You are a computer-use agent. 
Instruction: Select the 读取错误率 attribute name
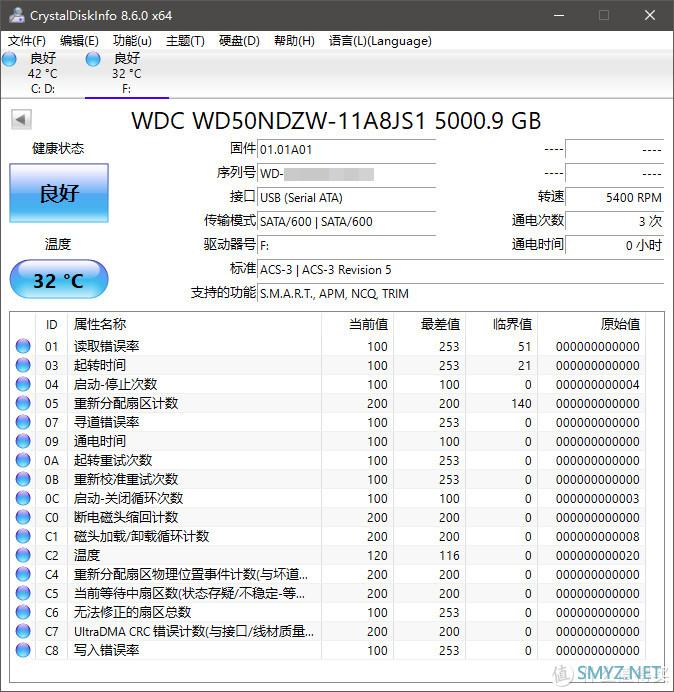106,346
